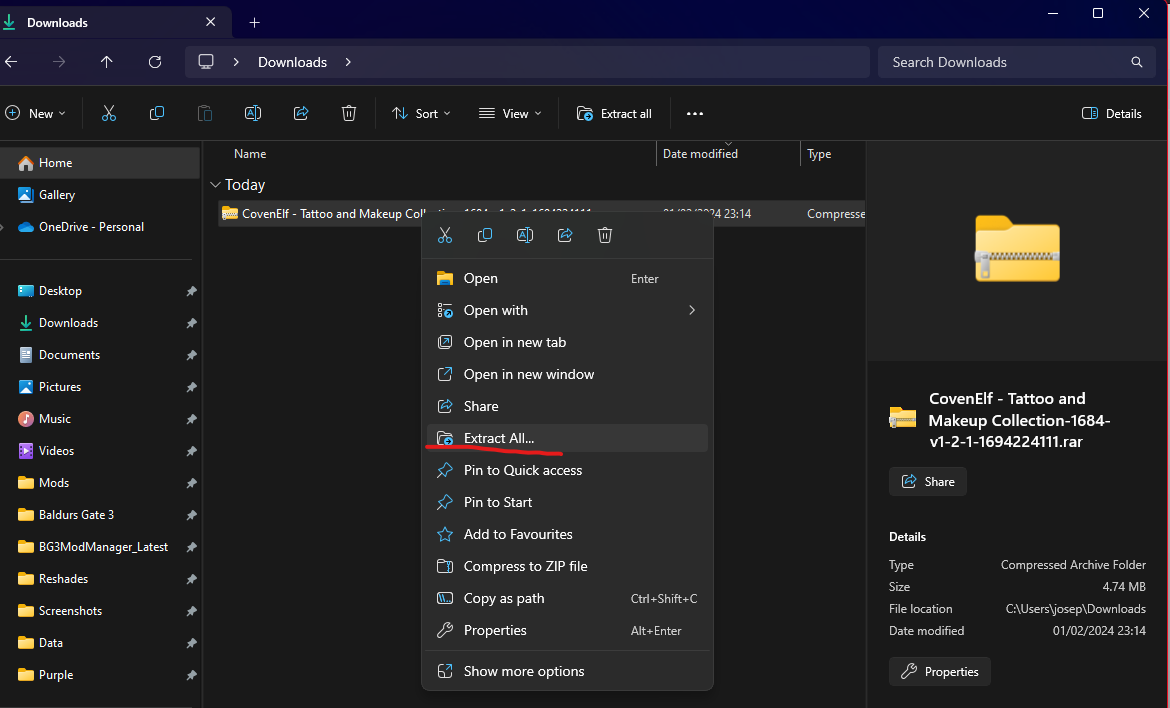Select the Cut icon in the toolbar
The image size is (1170, 708).
tap(109, 113)
